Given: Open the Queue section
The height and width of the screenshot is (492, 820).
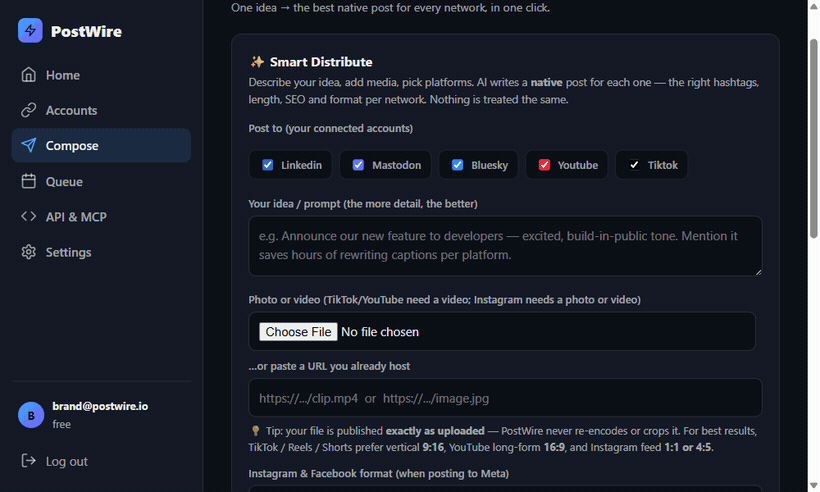Looking at the screenshot, I should 101,181.
